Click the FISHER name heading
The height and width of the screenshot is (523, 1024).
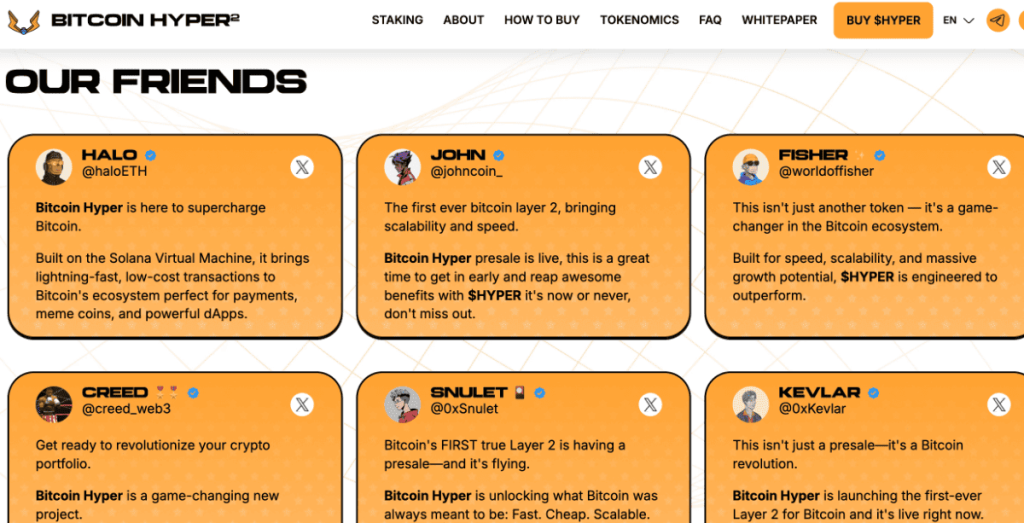813,155
